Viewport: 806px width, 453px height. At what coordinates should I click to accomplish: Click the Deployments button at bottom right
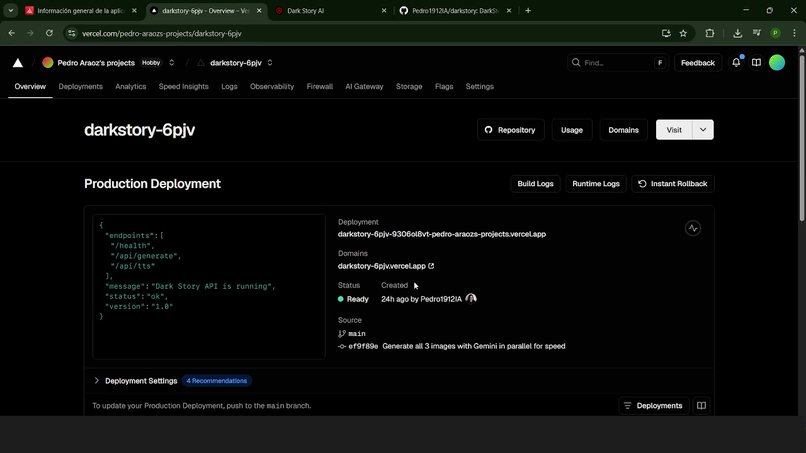653,406
